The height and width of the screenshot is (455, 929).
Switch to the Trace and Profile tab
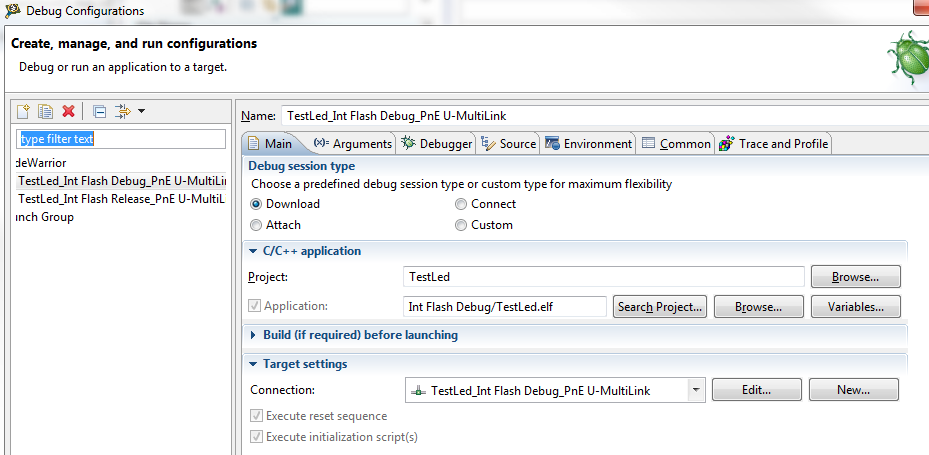(x=774, y=144)
